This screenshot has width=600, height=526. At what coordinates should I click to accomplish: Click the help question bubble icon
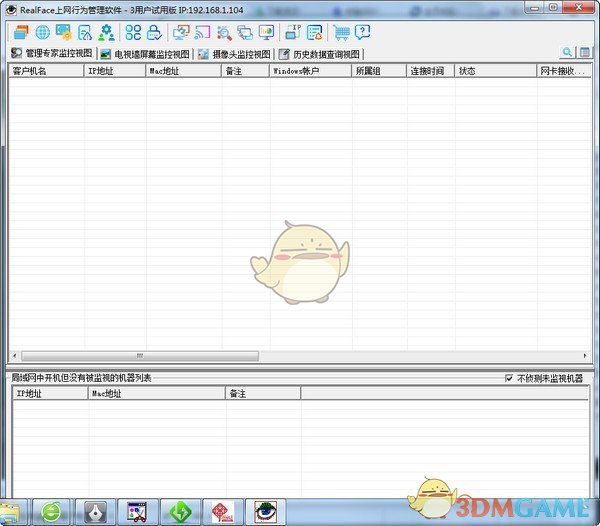[362, 33]
